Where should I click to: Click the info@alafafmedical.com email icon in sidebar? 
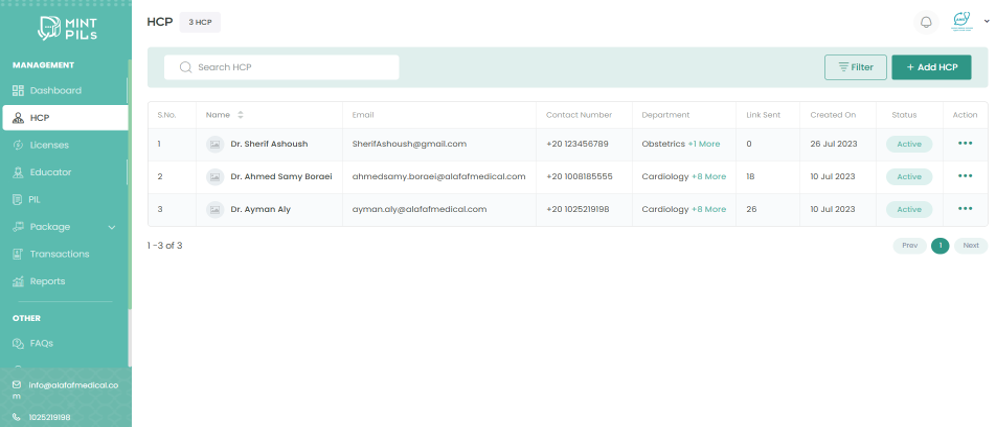tap(16, 385)
